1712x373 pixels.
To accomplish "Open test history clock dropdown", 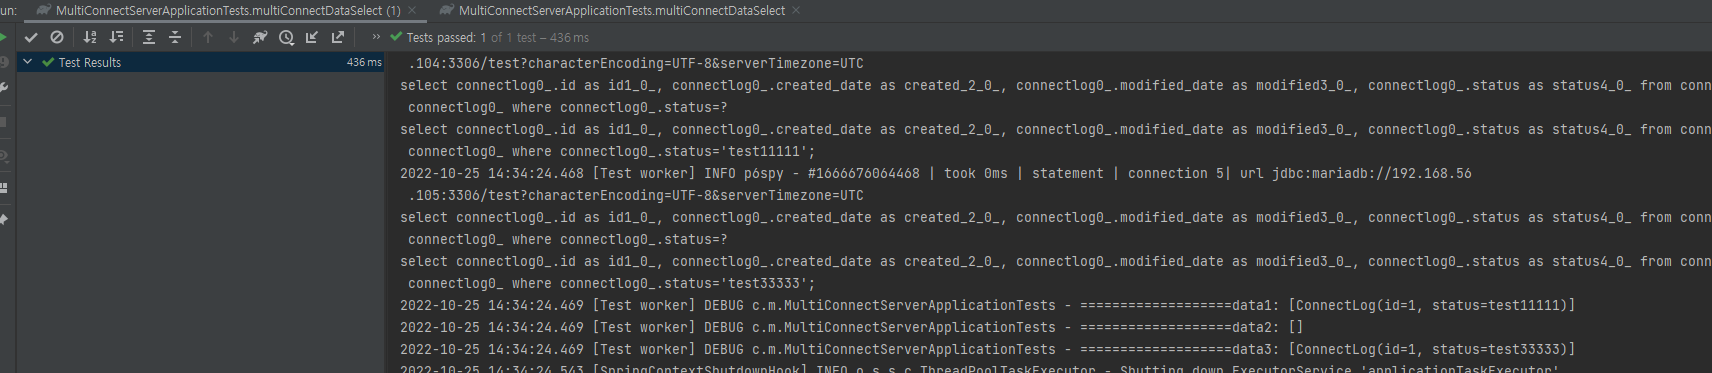I will [x=286, y=37].
